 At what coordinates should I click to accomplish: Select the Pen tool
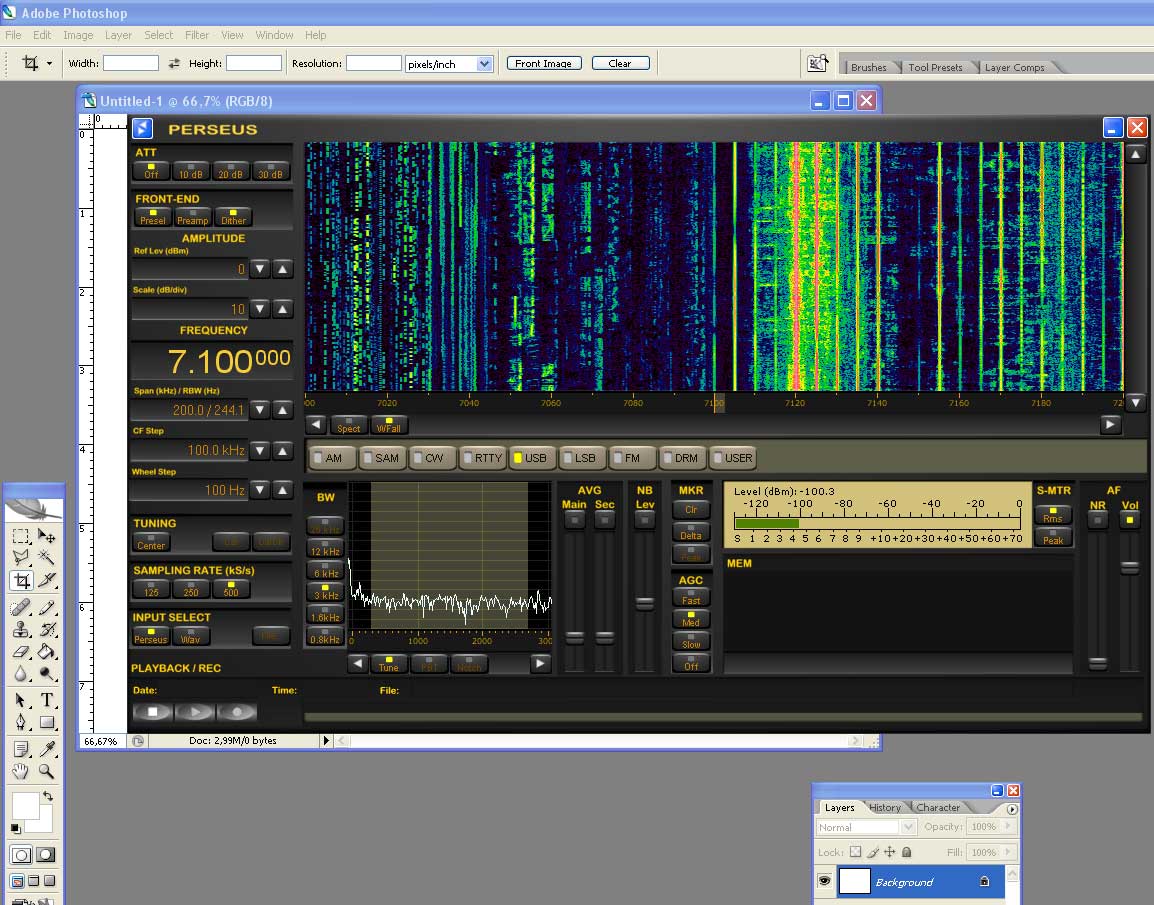(x=21, y=722)
